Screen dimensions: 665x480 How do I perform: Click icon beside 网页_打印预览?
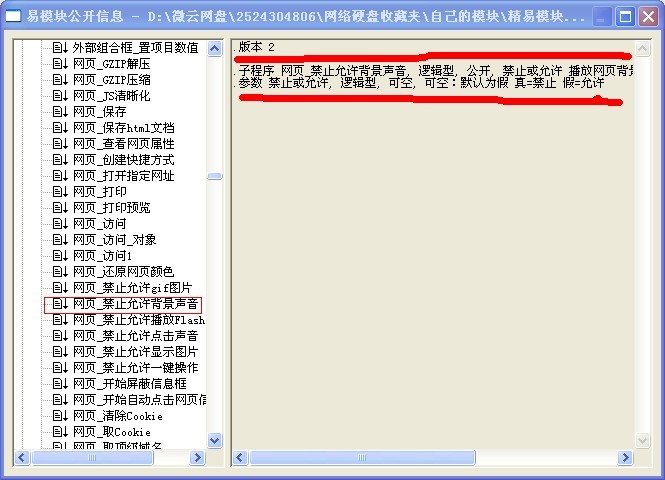(x=60, y=208)
